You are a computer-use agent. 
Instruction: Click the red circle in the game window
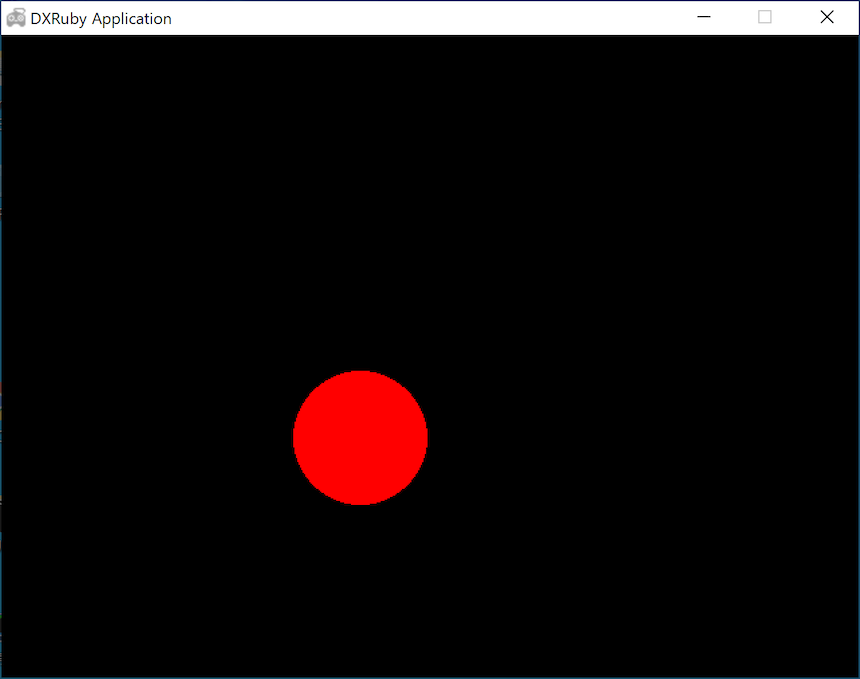point(360,438)
